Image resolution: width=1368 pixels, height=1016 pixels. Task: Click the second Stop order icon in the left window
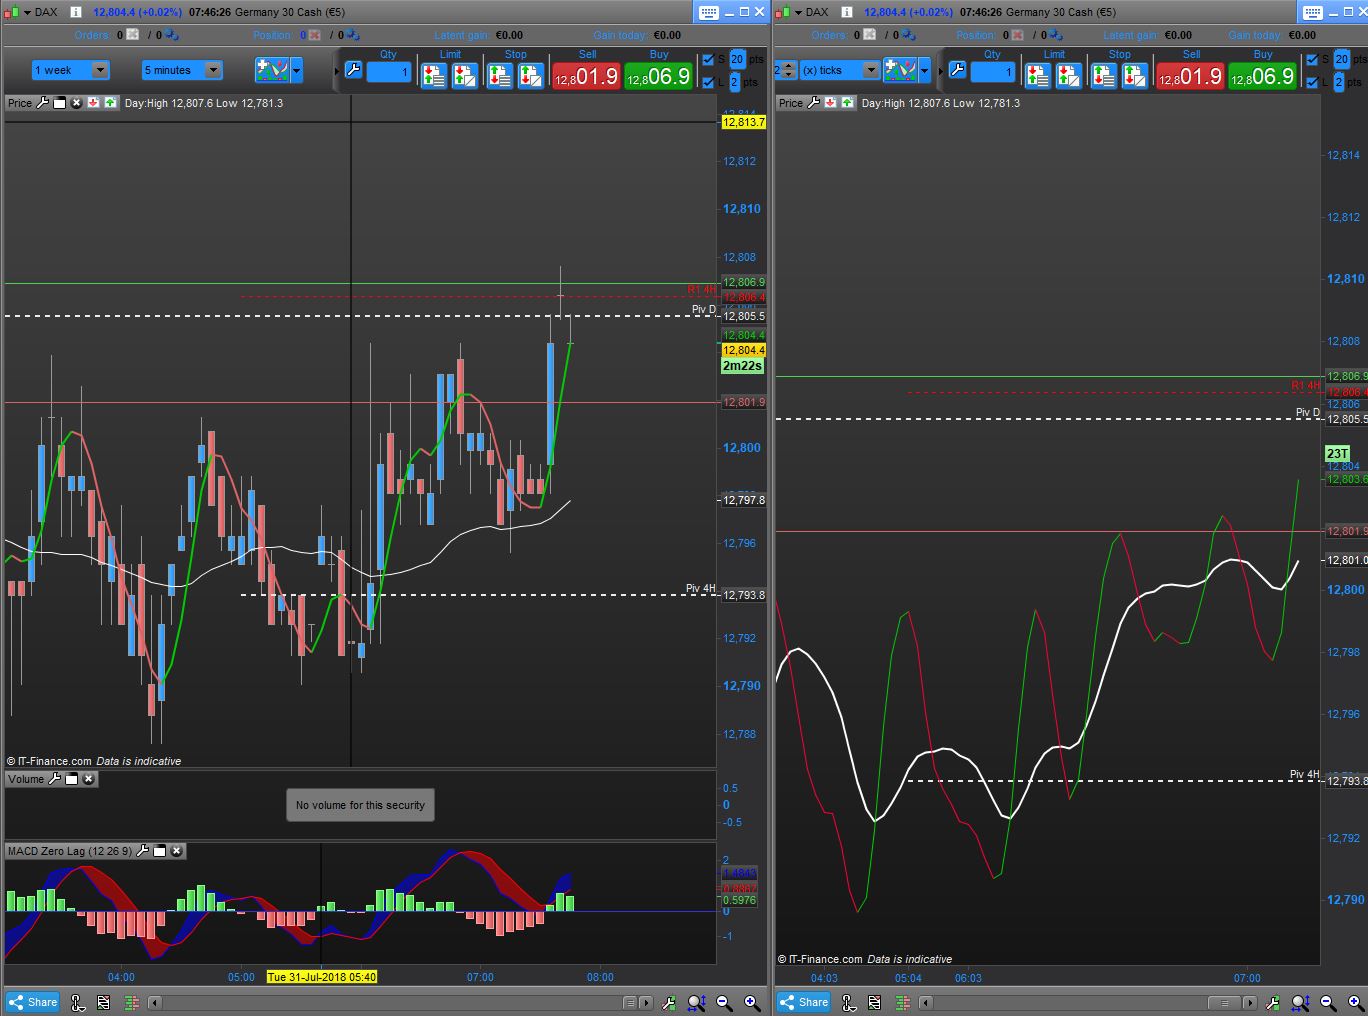click(x=531, y=75)
